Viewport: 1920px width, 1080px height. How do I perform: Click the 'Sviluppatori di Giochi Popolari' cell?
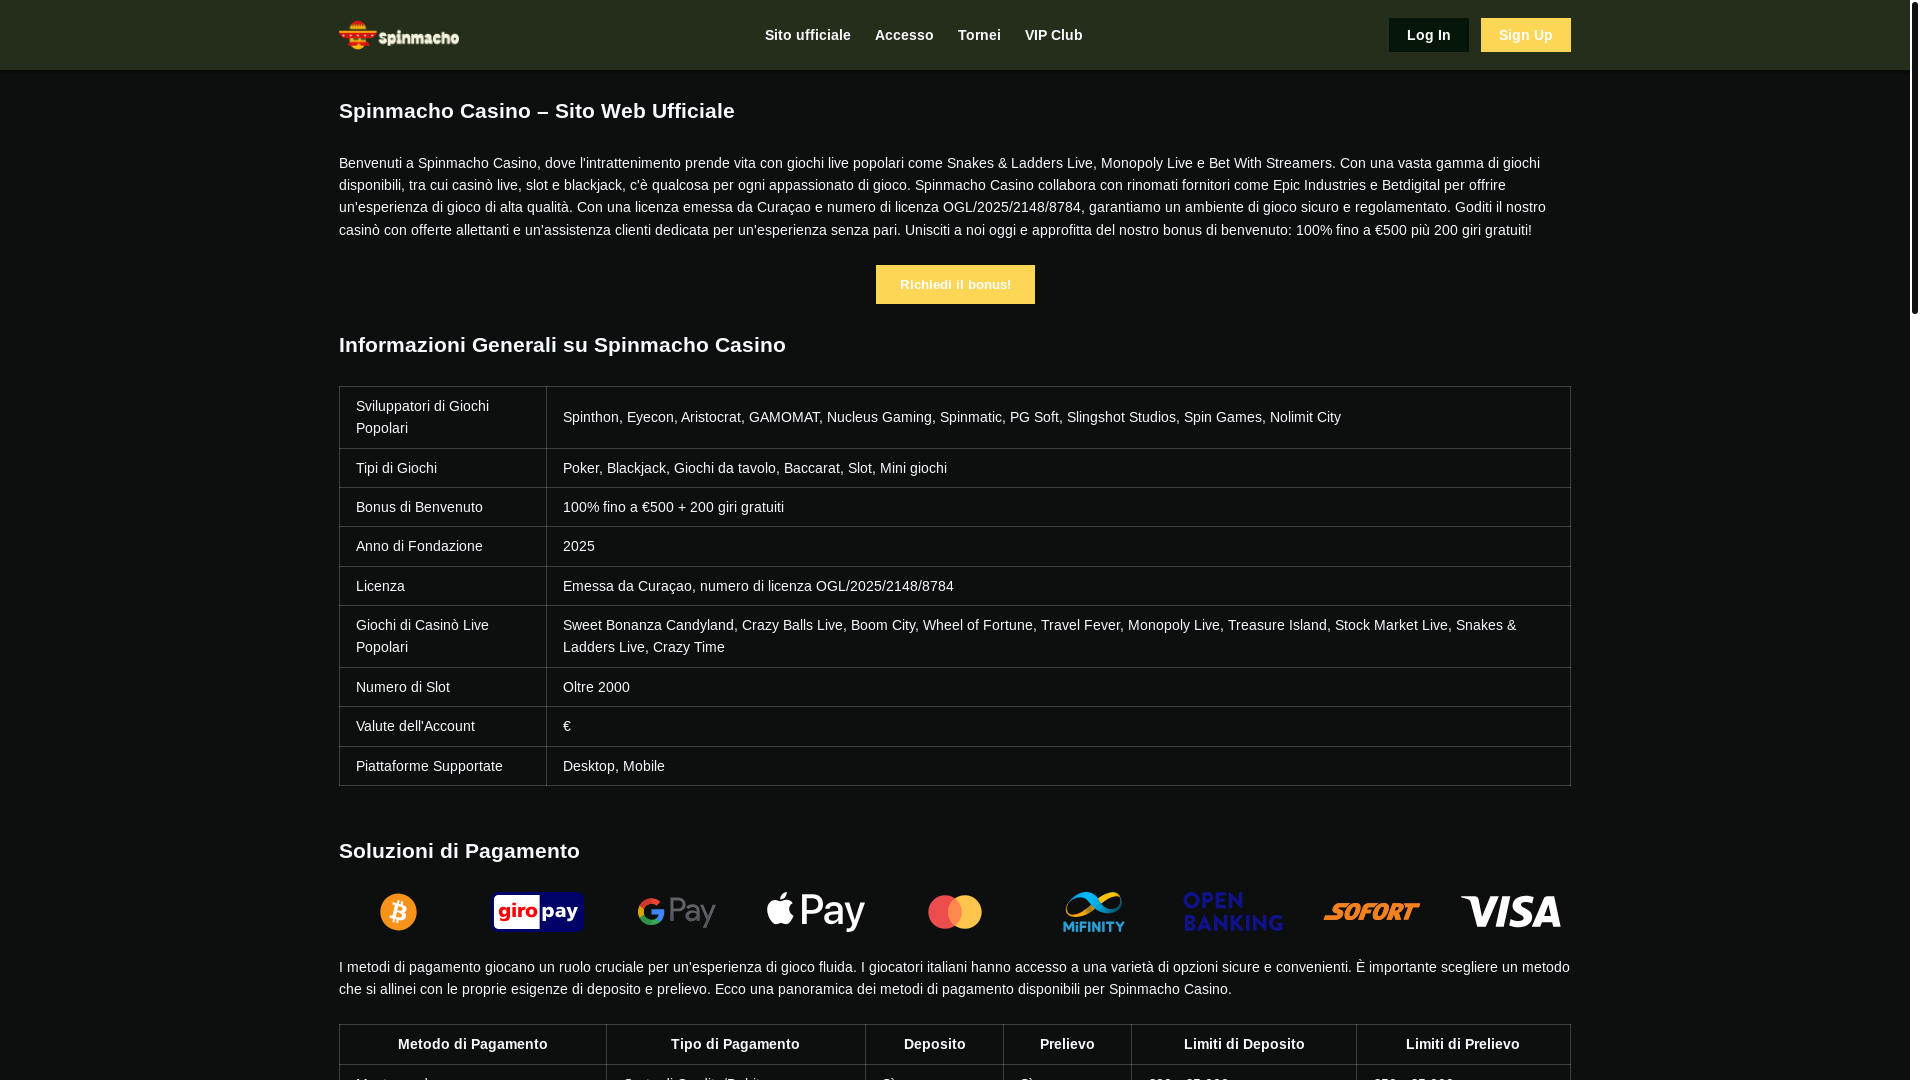(x=443, y=417)
